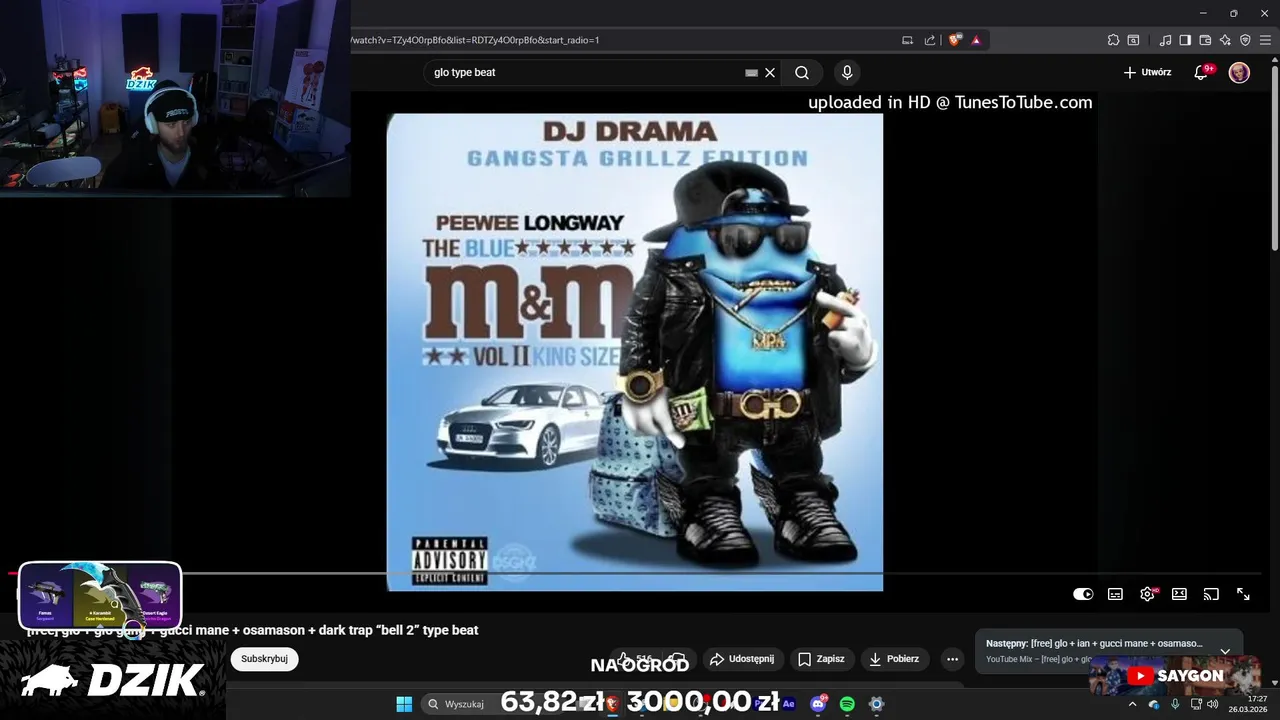Clear the YouTube search box text

[x=770, y=72]
